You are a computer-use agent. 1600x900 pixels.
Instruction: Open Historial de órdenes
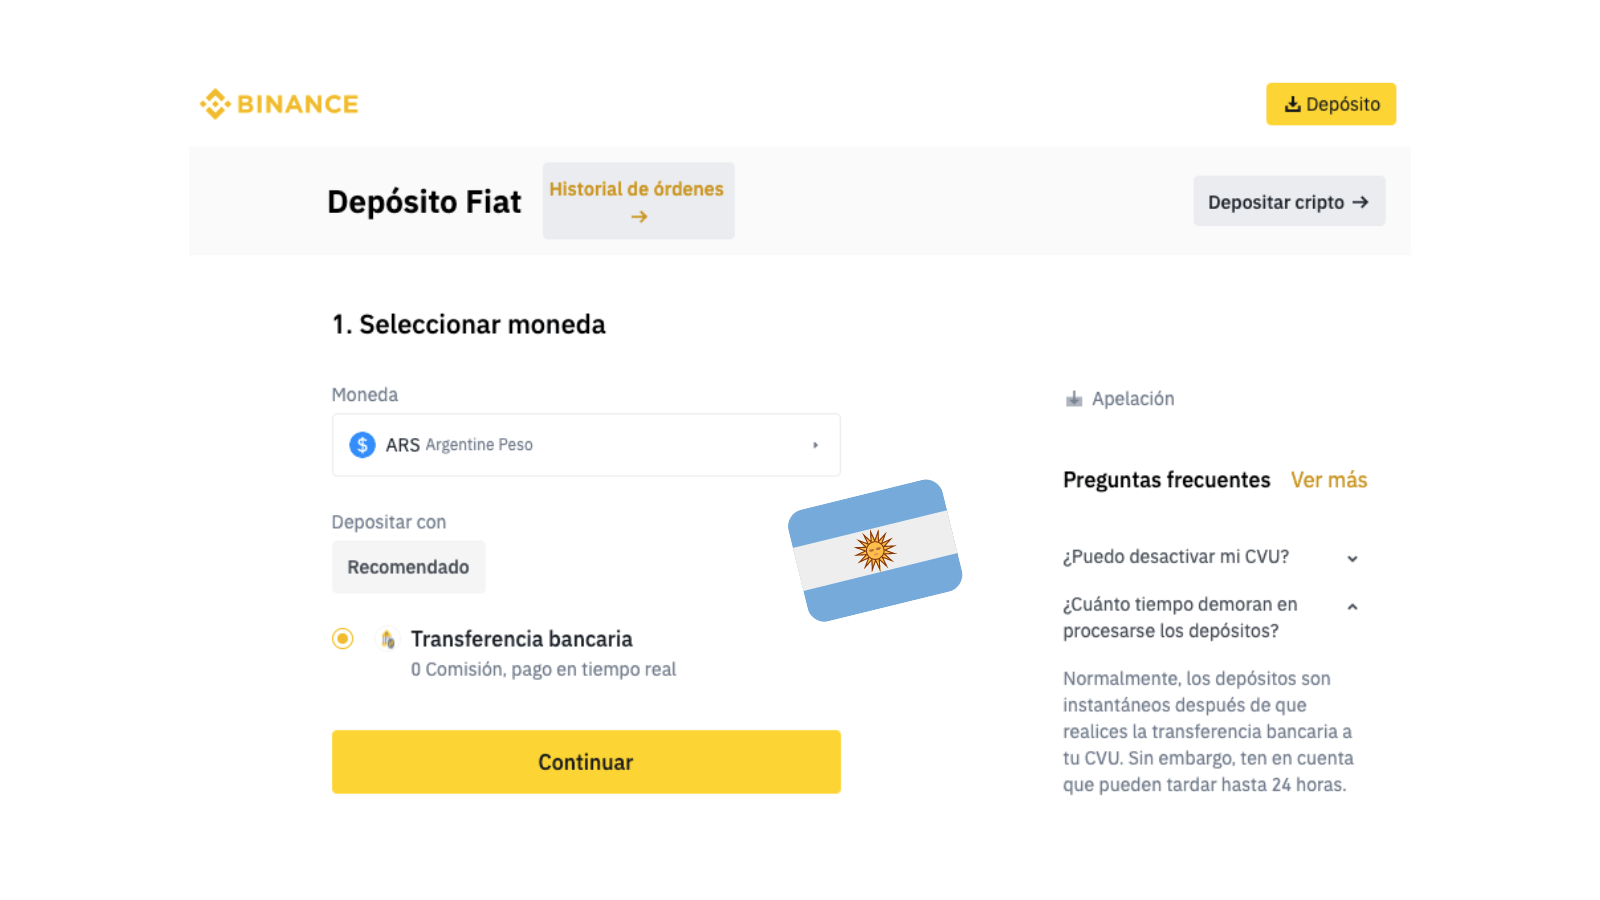638,201
